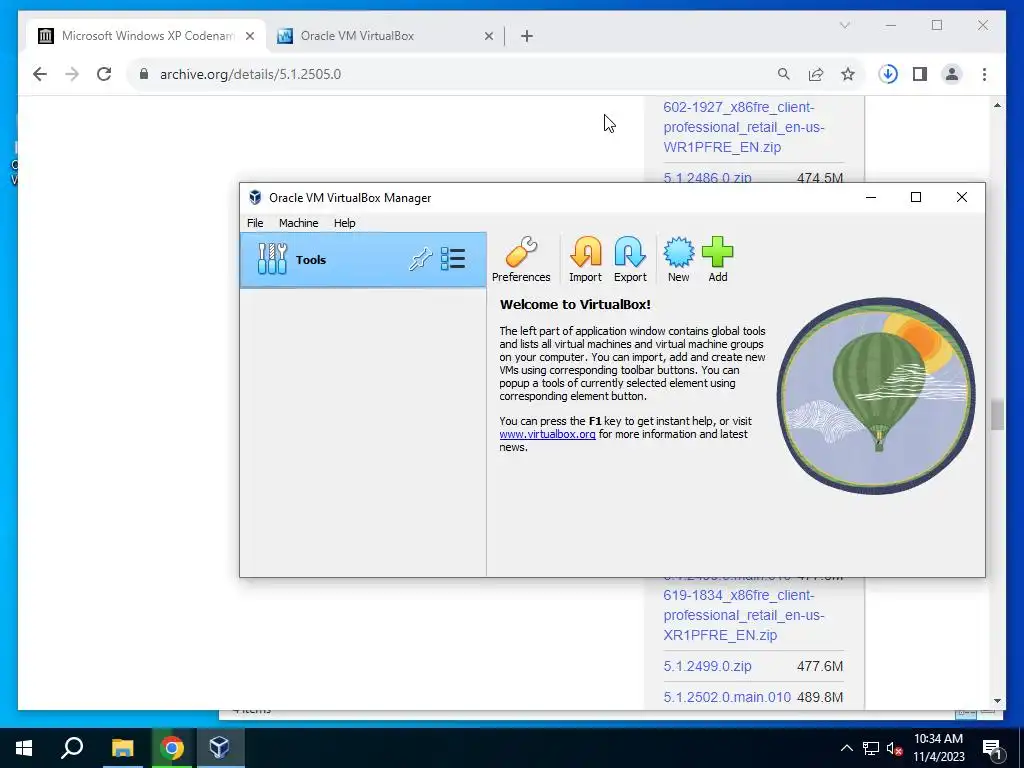Follow the www.virtualbox.org link
Image resolution: width=1024 pixels, height=768 pixels.
[x=547, y=434]
